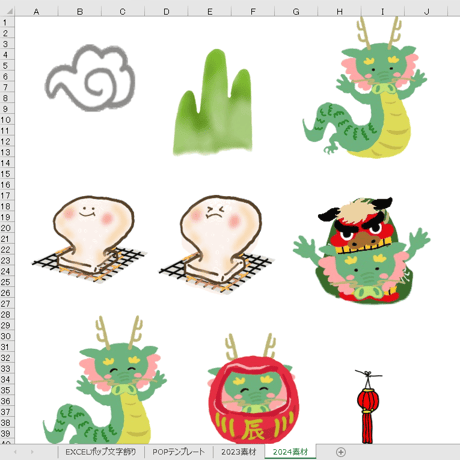Image resolution: width=460 pixels, height=460 pixels.
Task: Select the top-right green dragon illustration
Action: (365, 87)
